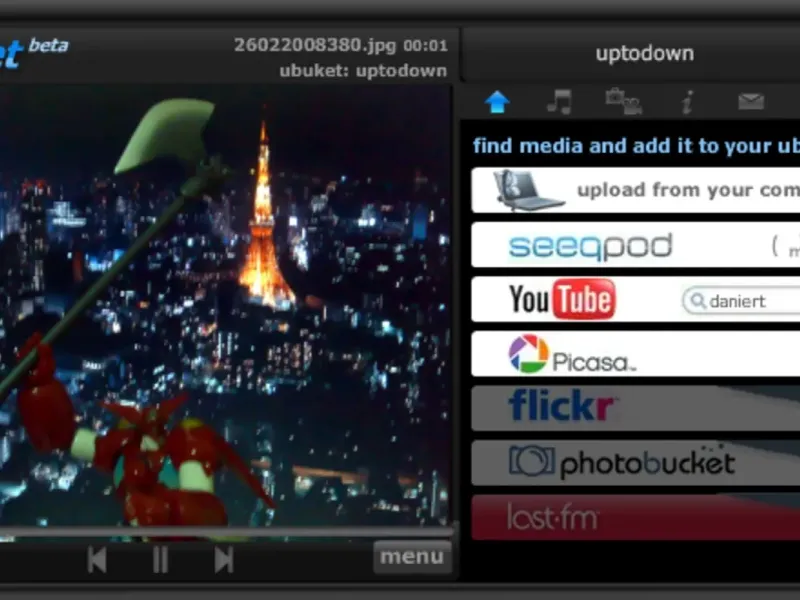800x600 pixels.
Task: Select the seeqpod media source
Action: tap(636, 245)
